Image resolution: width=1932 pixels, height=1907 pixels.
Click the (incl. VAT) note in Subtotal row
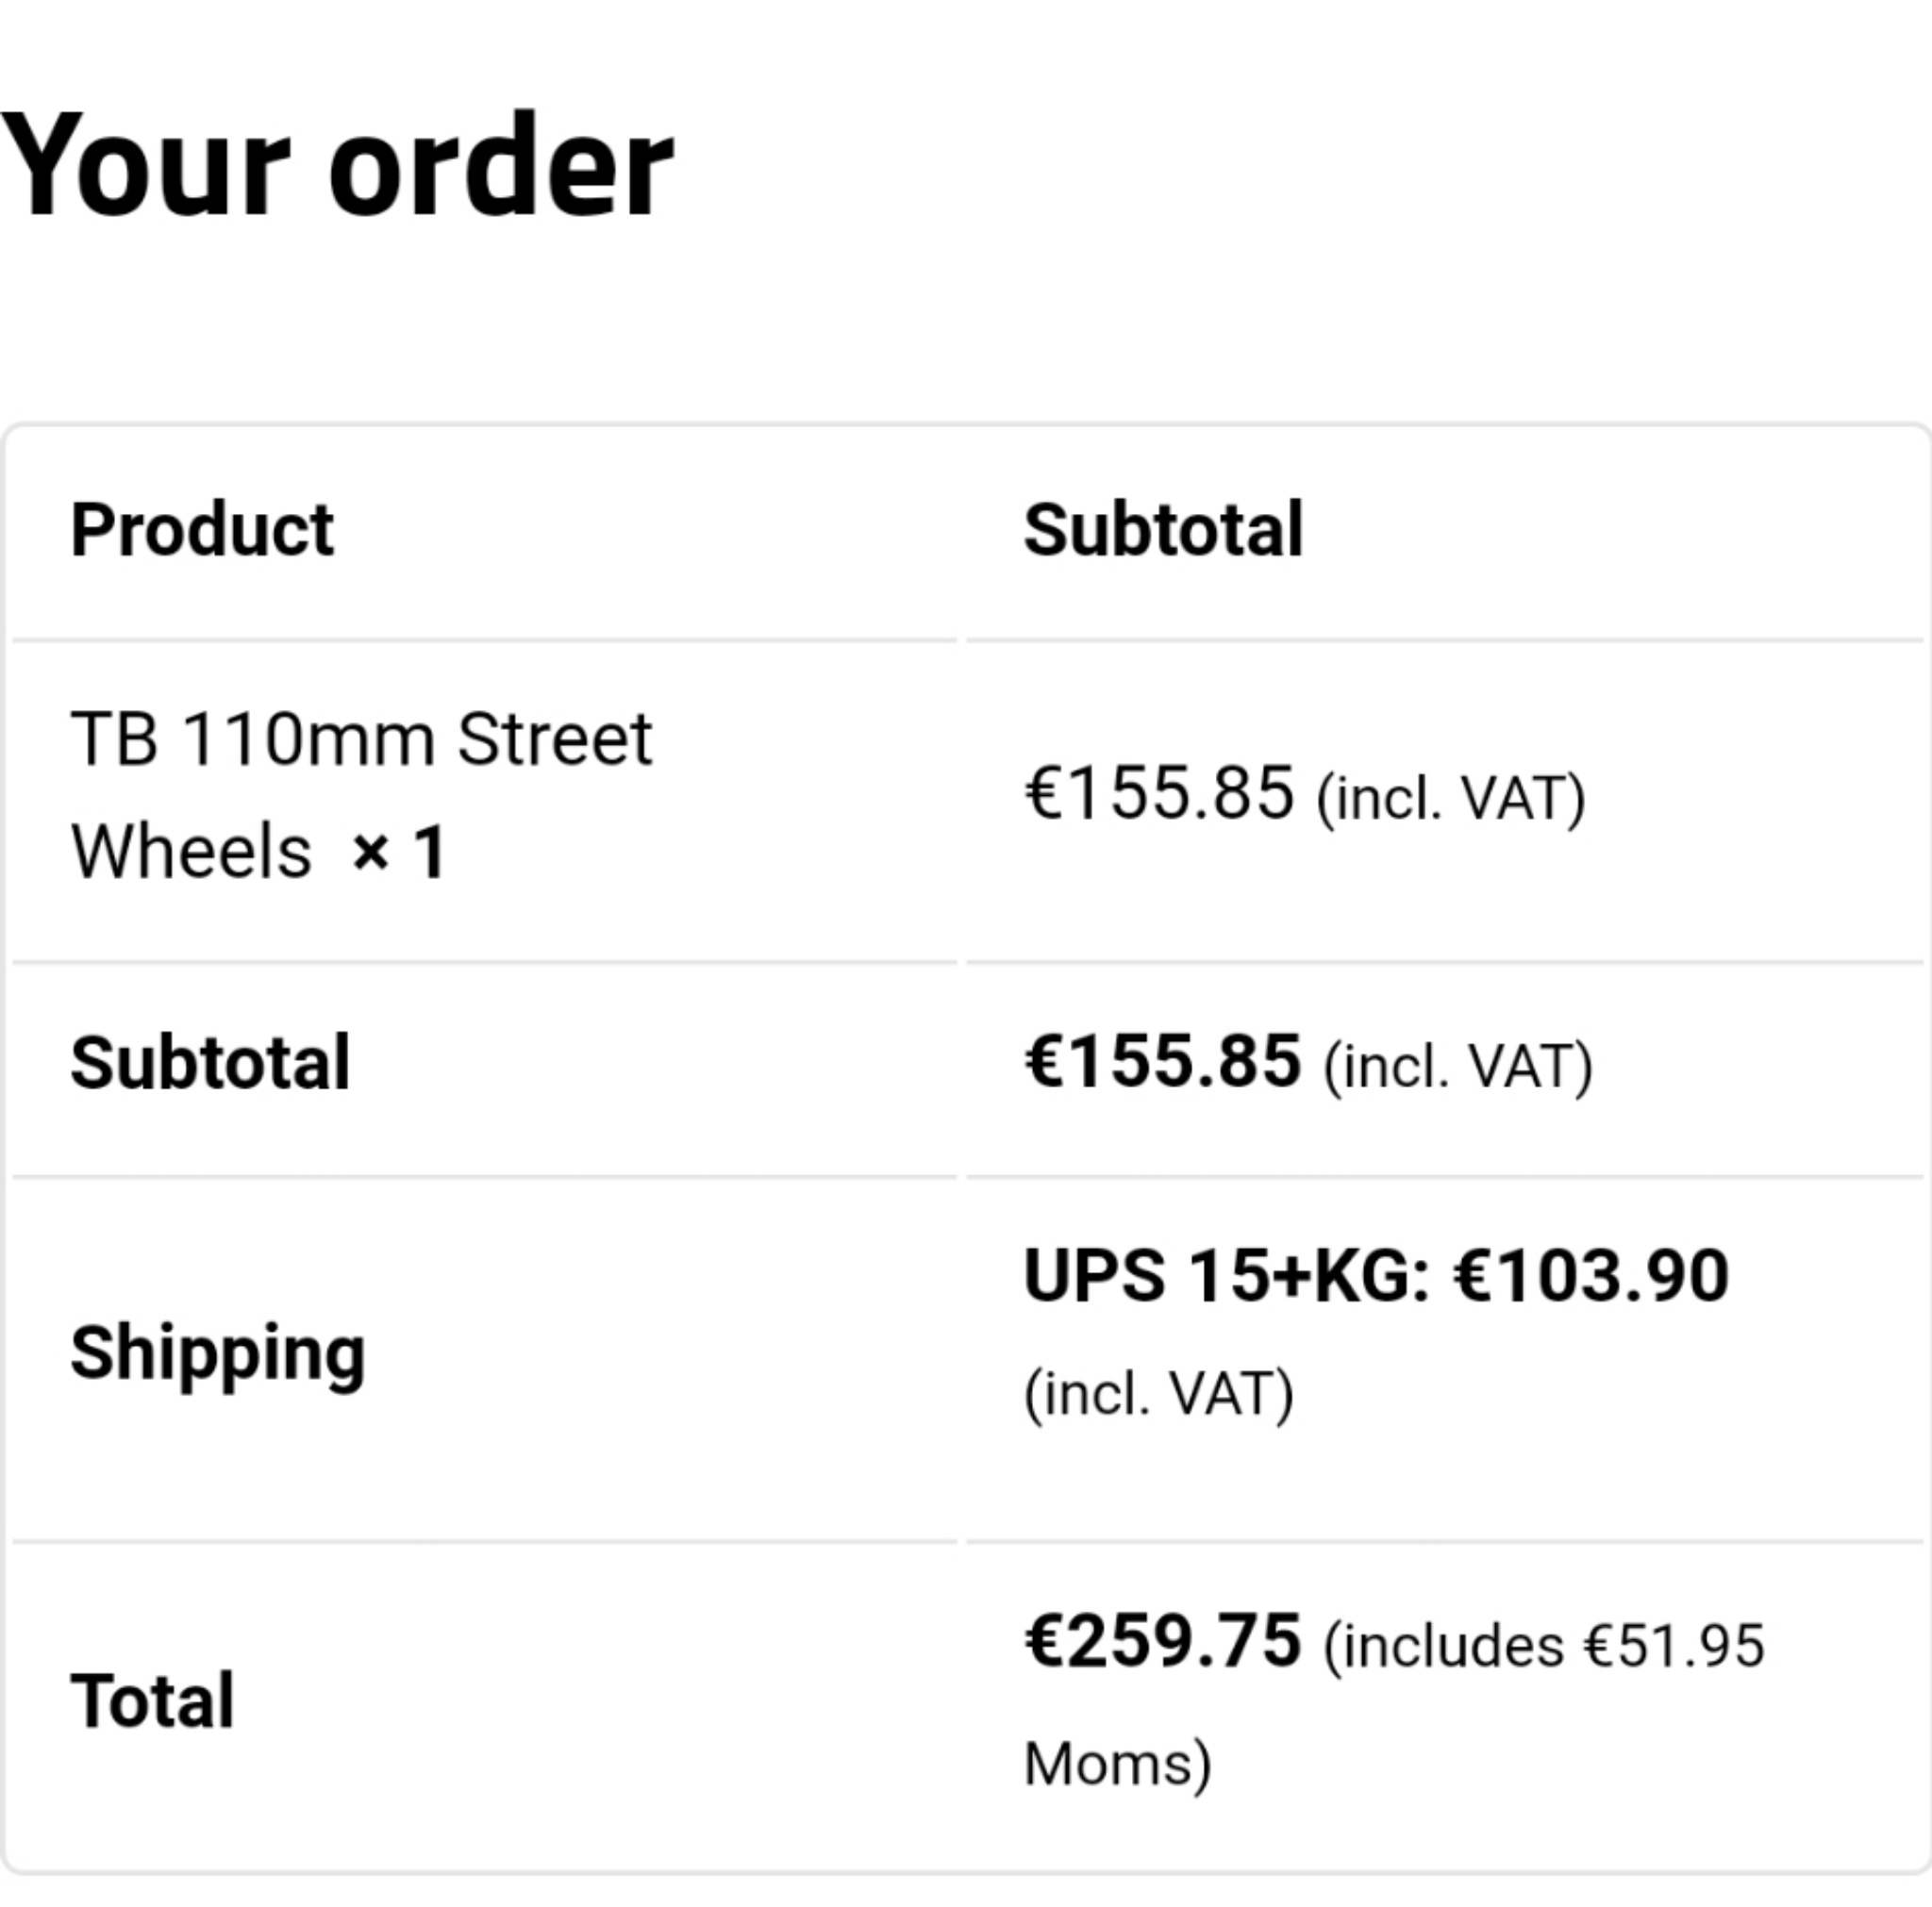pos(1458,1067)
